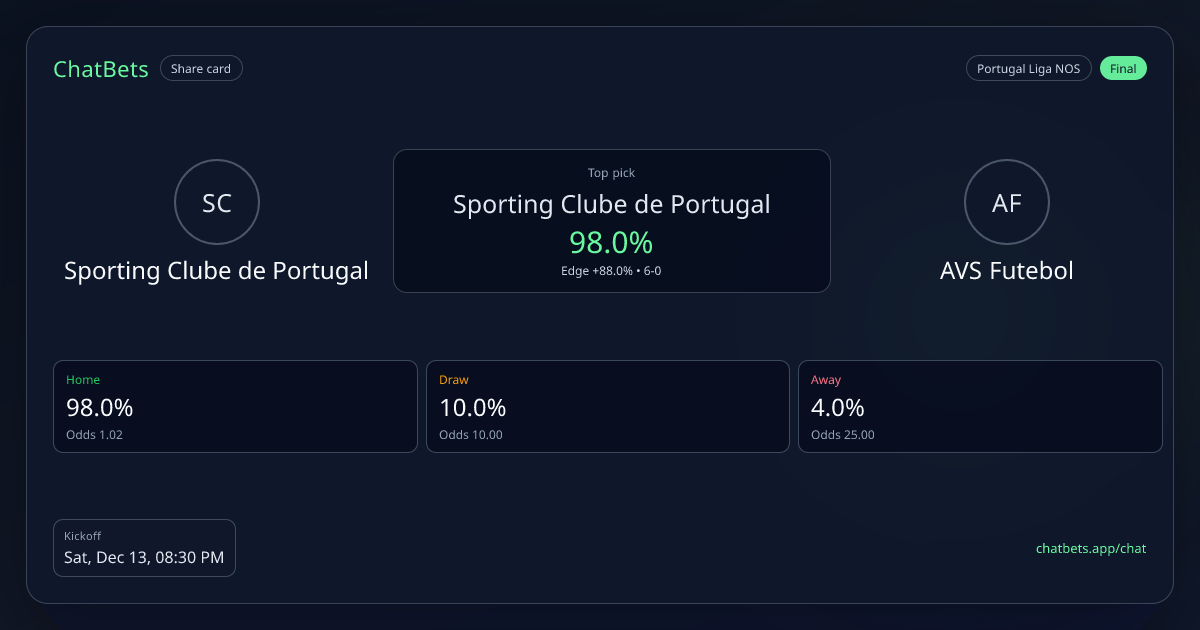Click the Portugal Liga NOS league tag
The image size is (1200, 630).
tap(1028, 69)
